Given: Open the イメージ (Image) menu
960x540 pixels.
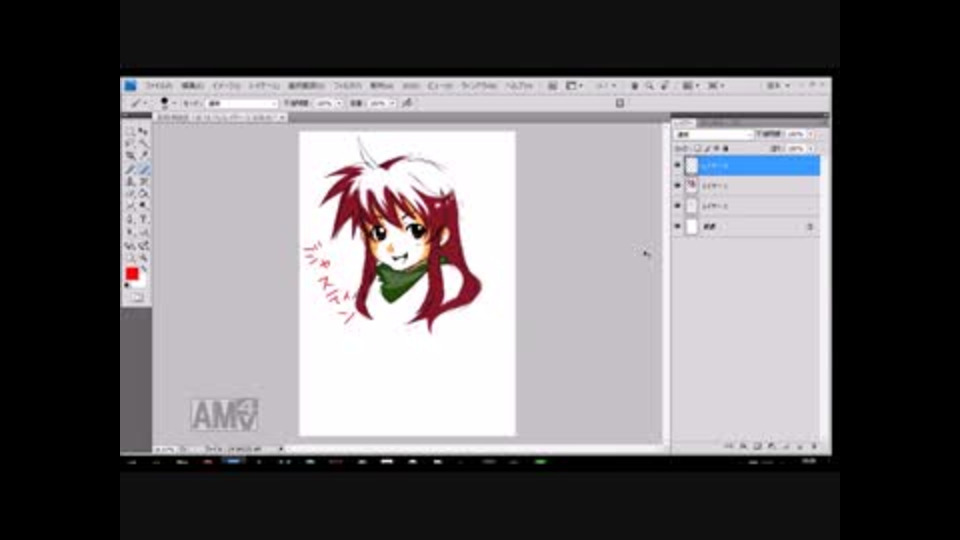Looking at the screenshot, I should (226, 86).
